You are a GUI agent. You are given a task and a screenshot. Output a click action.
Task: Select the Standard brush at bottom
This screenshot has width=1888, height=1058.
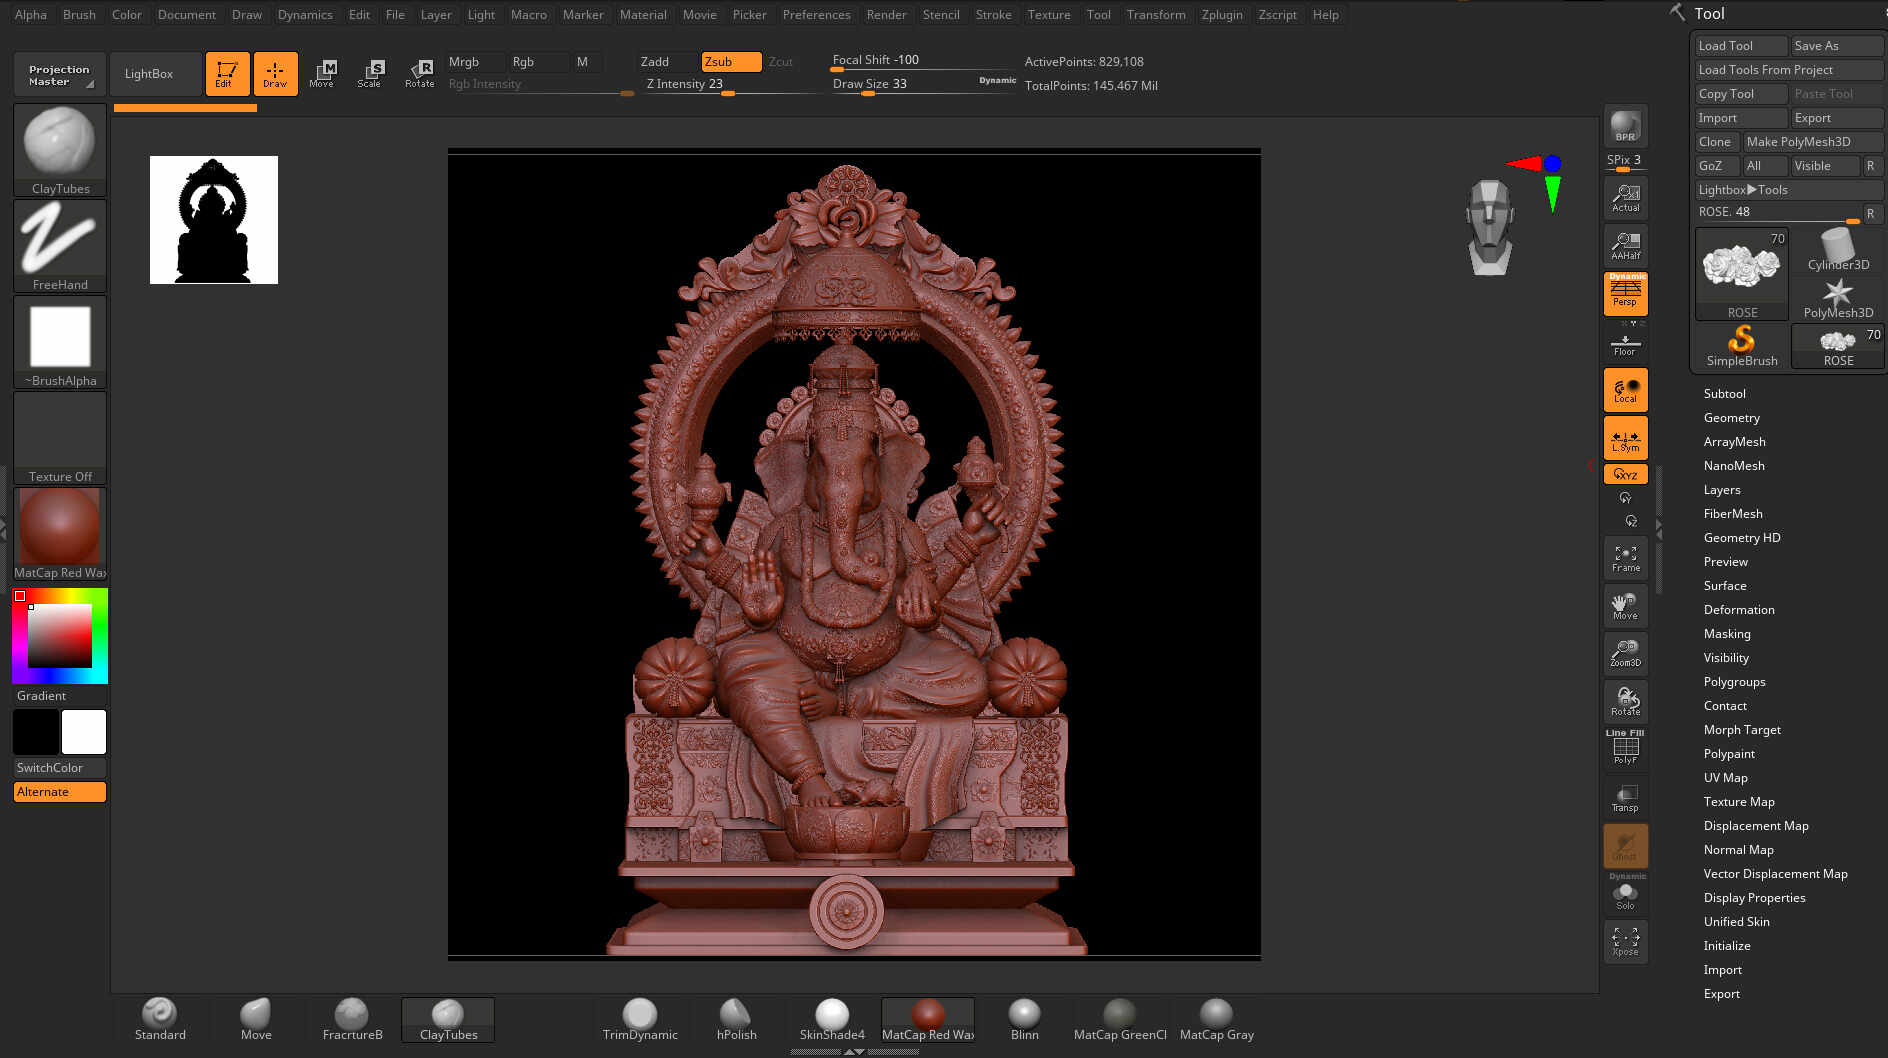click(x=160, y=1020)
